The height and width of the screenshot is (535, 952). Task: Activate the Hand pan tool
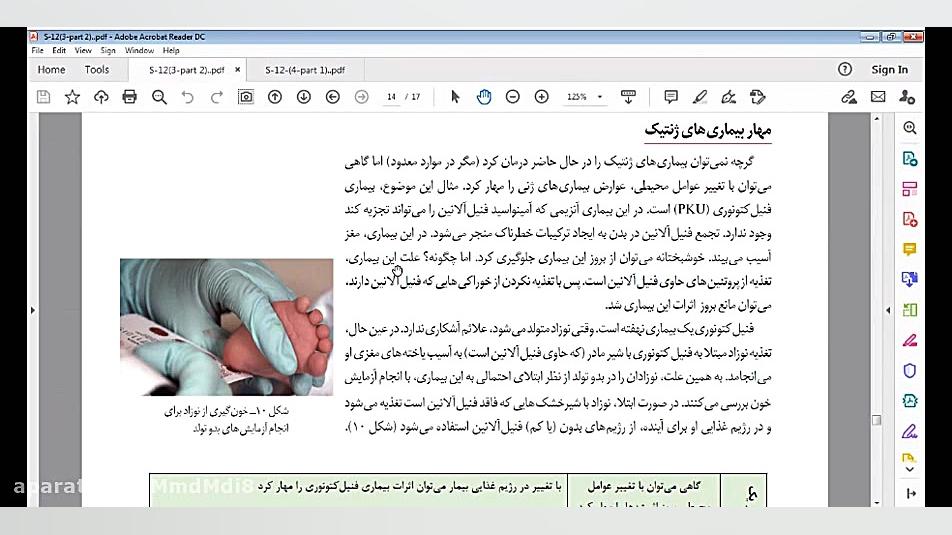click(484, 97)
